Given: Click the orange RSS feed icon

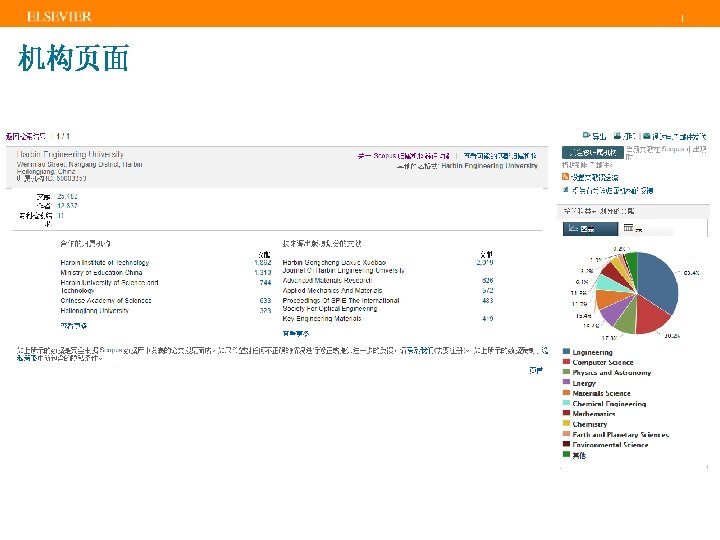Looking at the screenshot, I should [566, 177].
